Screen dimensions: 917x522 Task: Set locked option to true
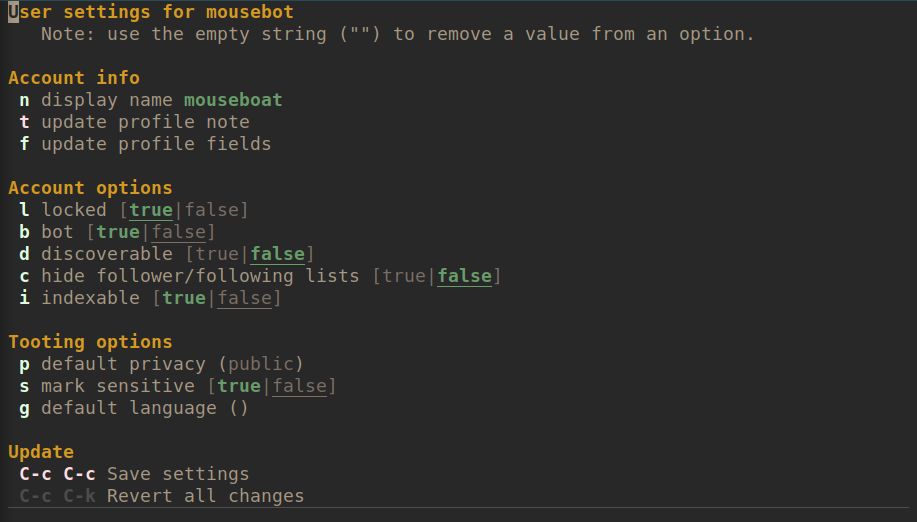151,210
